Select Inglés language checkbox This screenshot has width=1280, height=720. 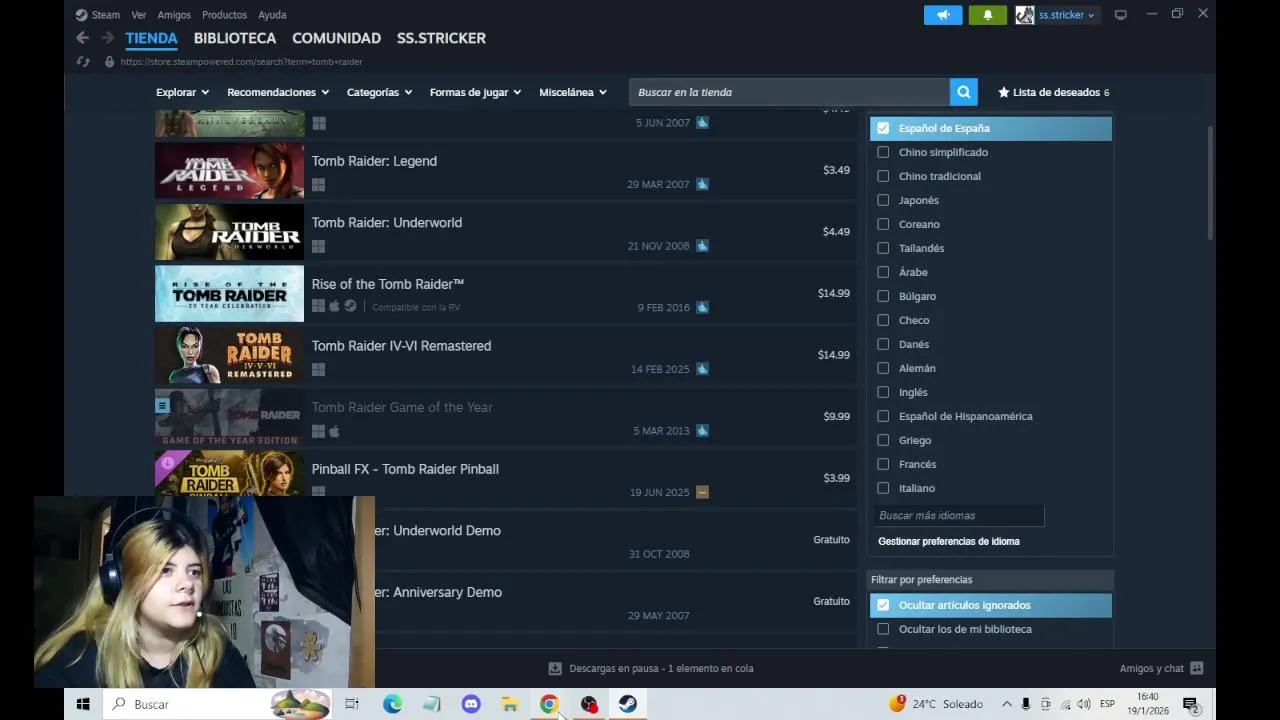point(883,392)
